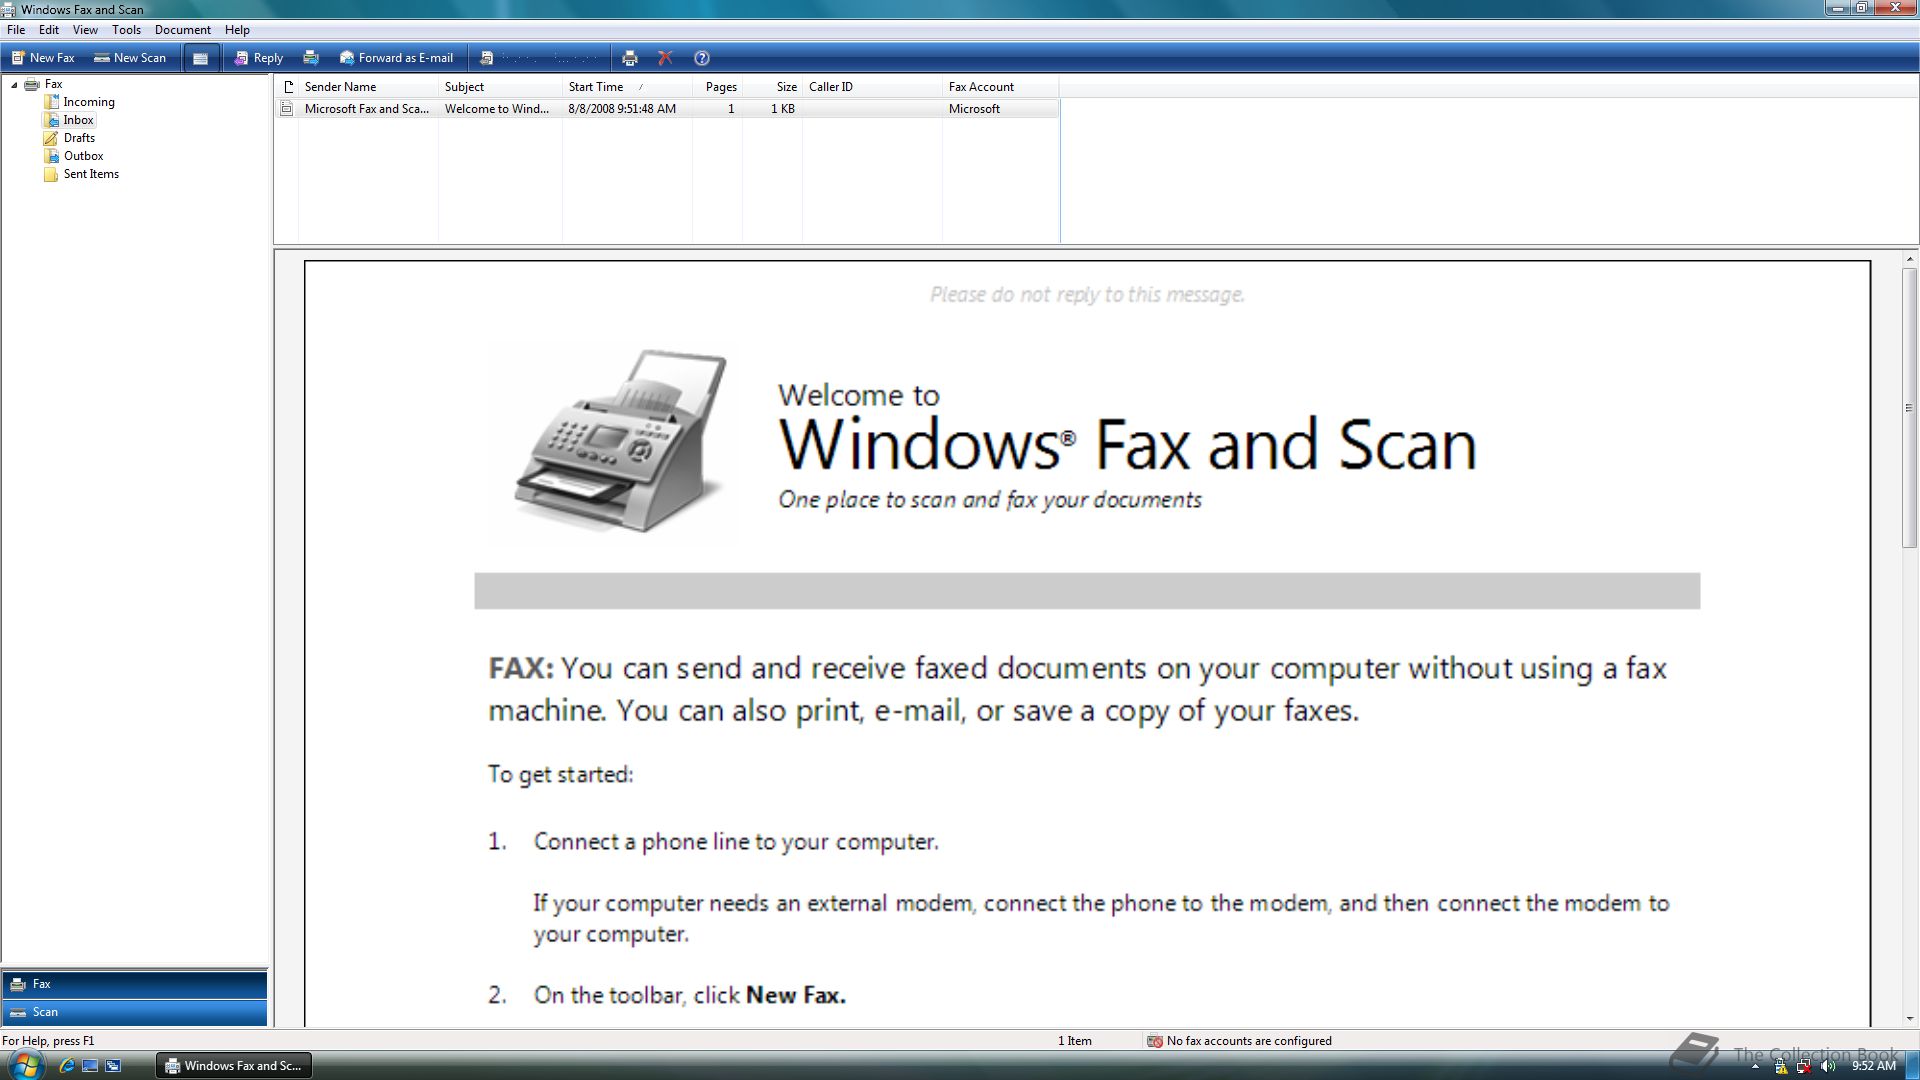Click Switch between windows icon
The image size is (1920, 1080).
coord(113,1066)
